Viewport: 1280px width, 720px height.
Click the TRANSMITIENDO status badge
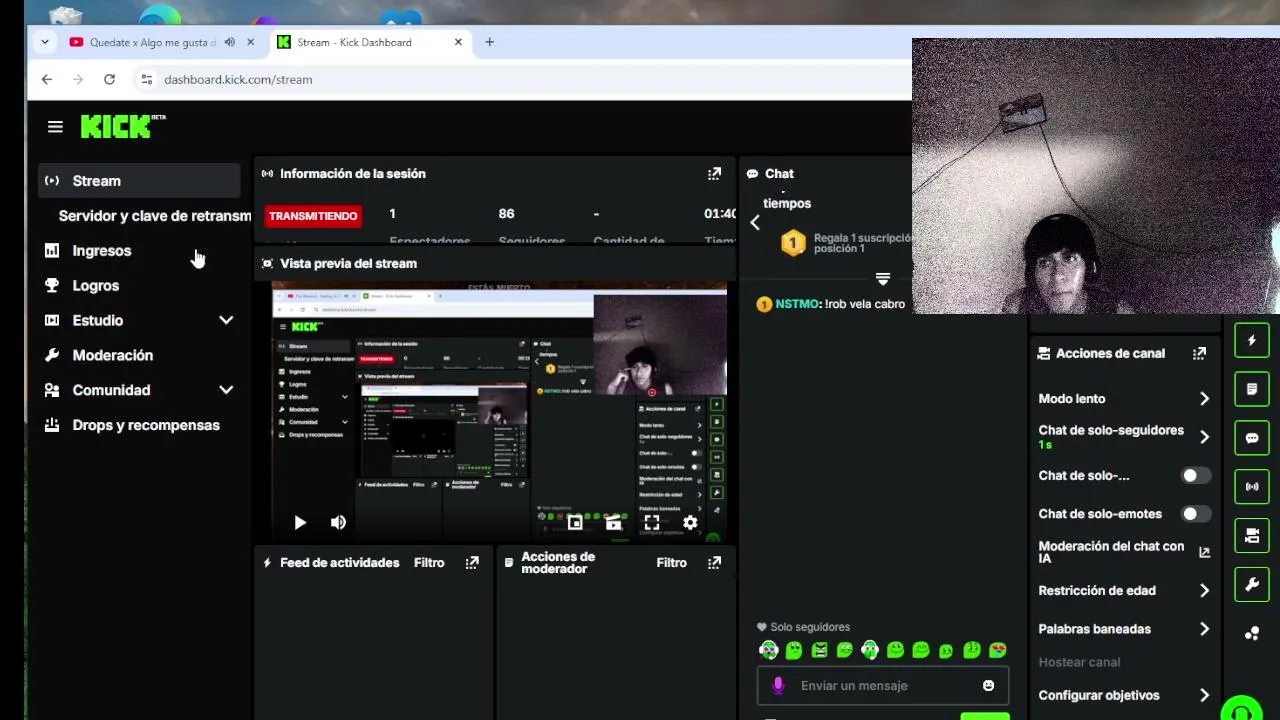[x=313, y=216]
